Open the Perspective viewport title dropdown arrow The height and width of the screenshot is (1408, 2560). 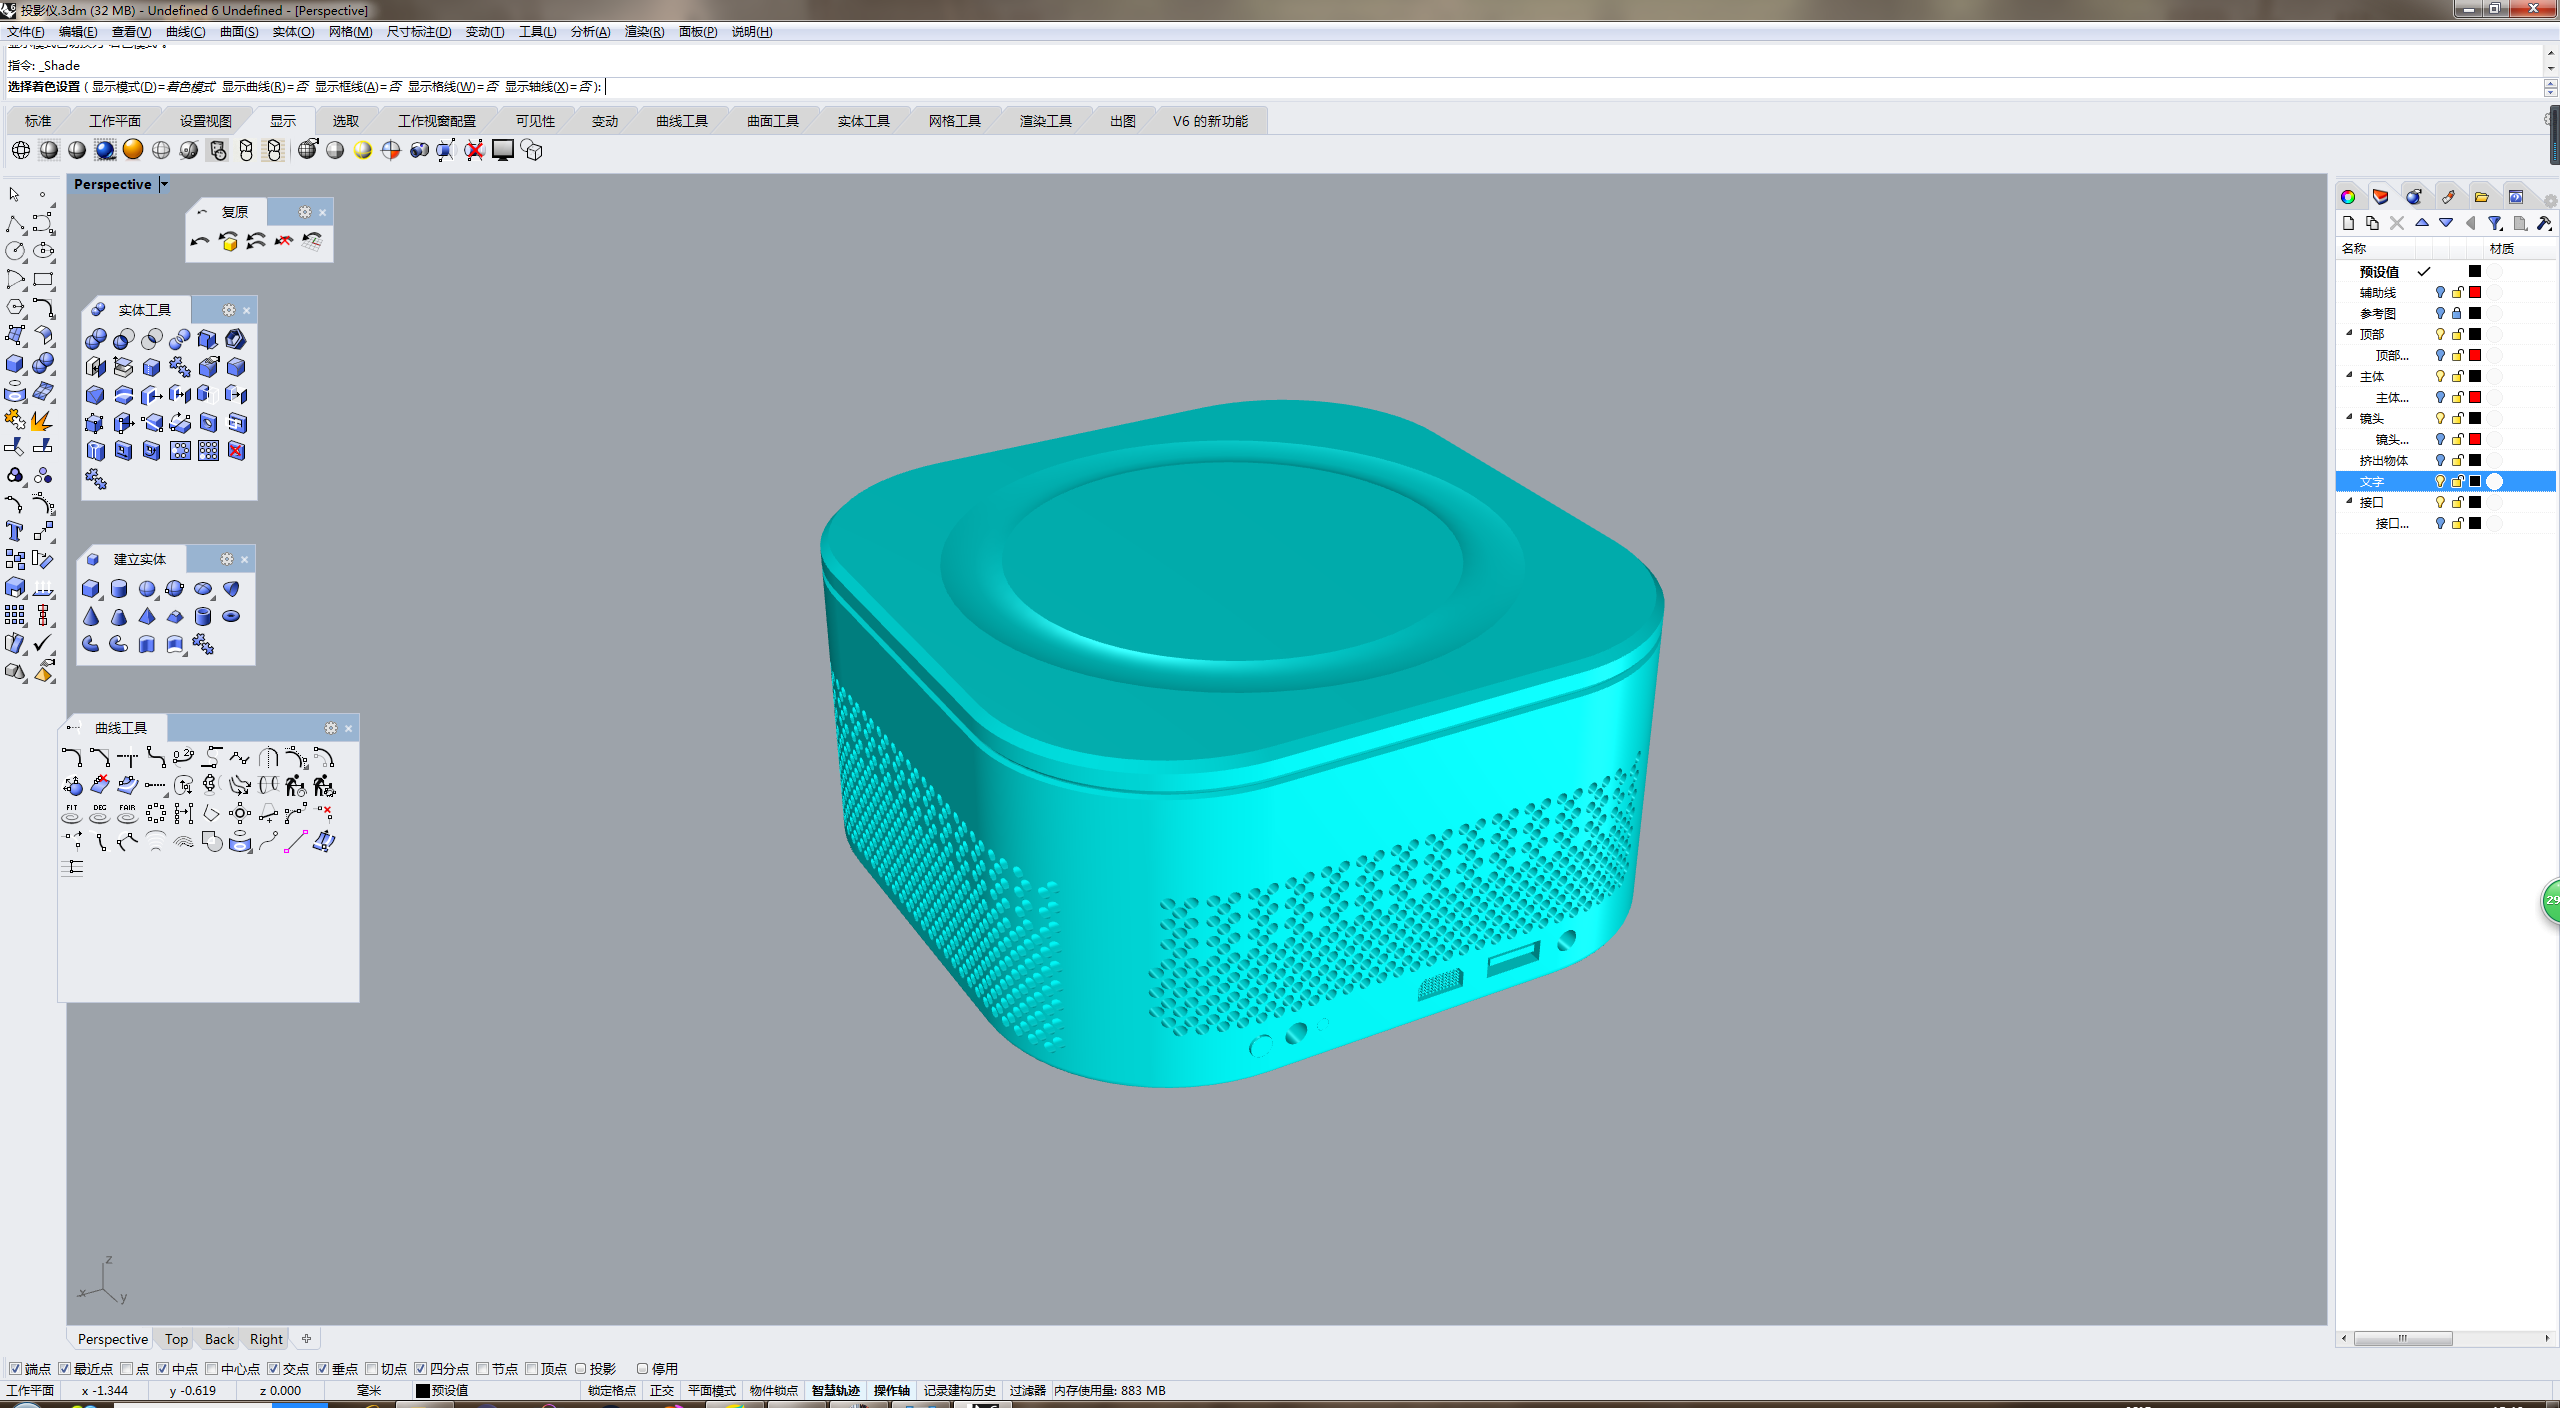[x=165, y=184]
